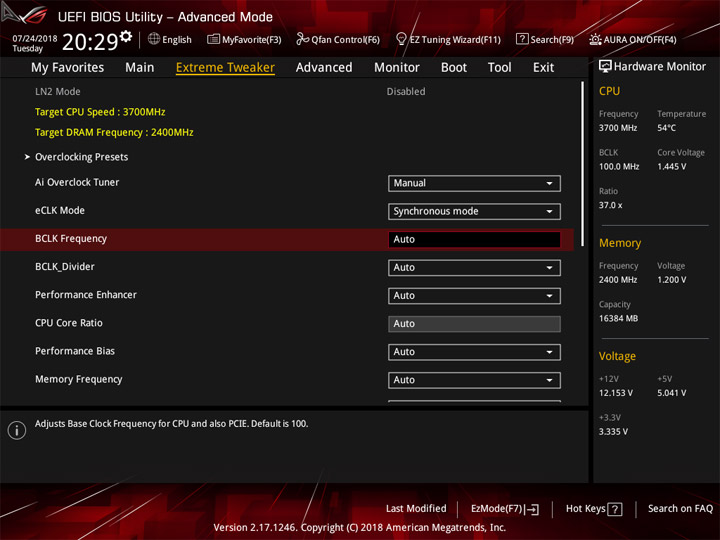
Task: Click the CPU Temperature 54°C value
Action: 666,128
